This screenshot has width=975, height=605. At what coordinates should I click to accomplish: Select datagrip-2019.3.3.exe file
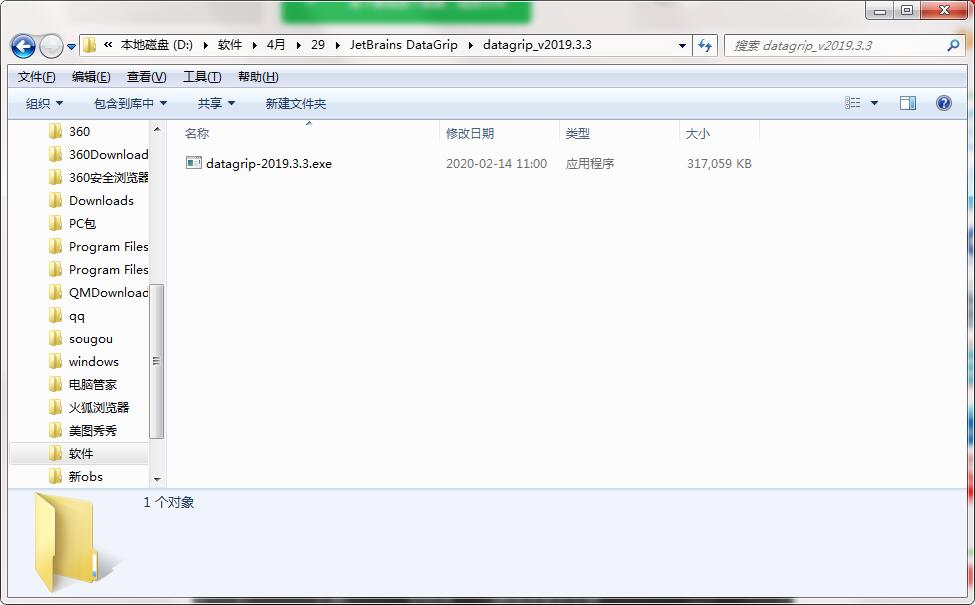point(269,164)
